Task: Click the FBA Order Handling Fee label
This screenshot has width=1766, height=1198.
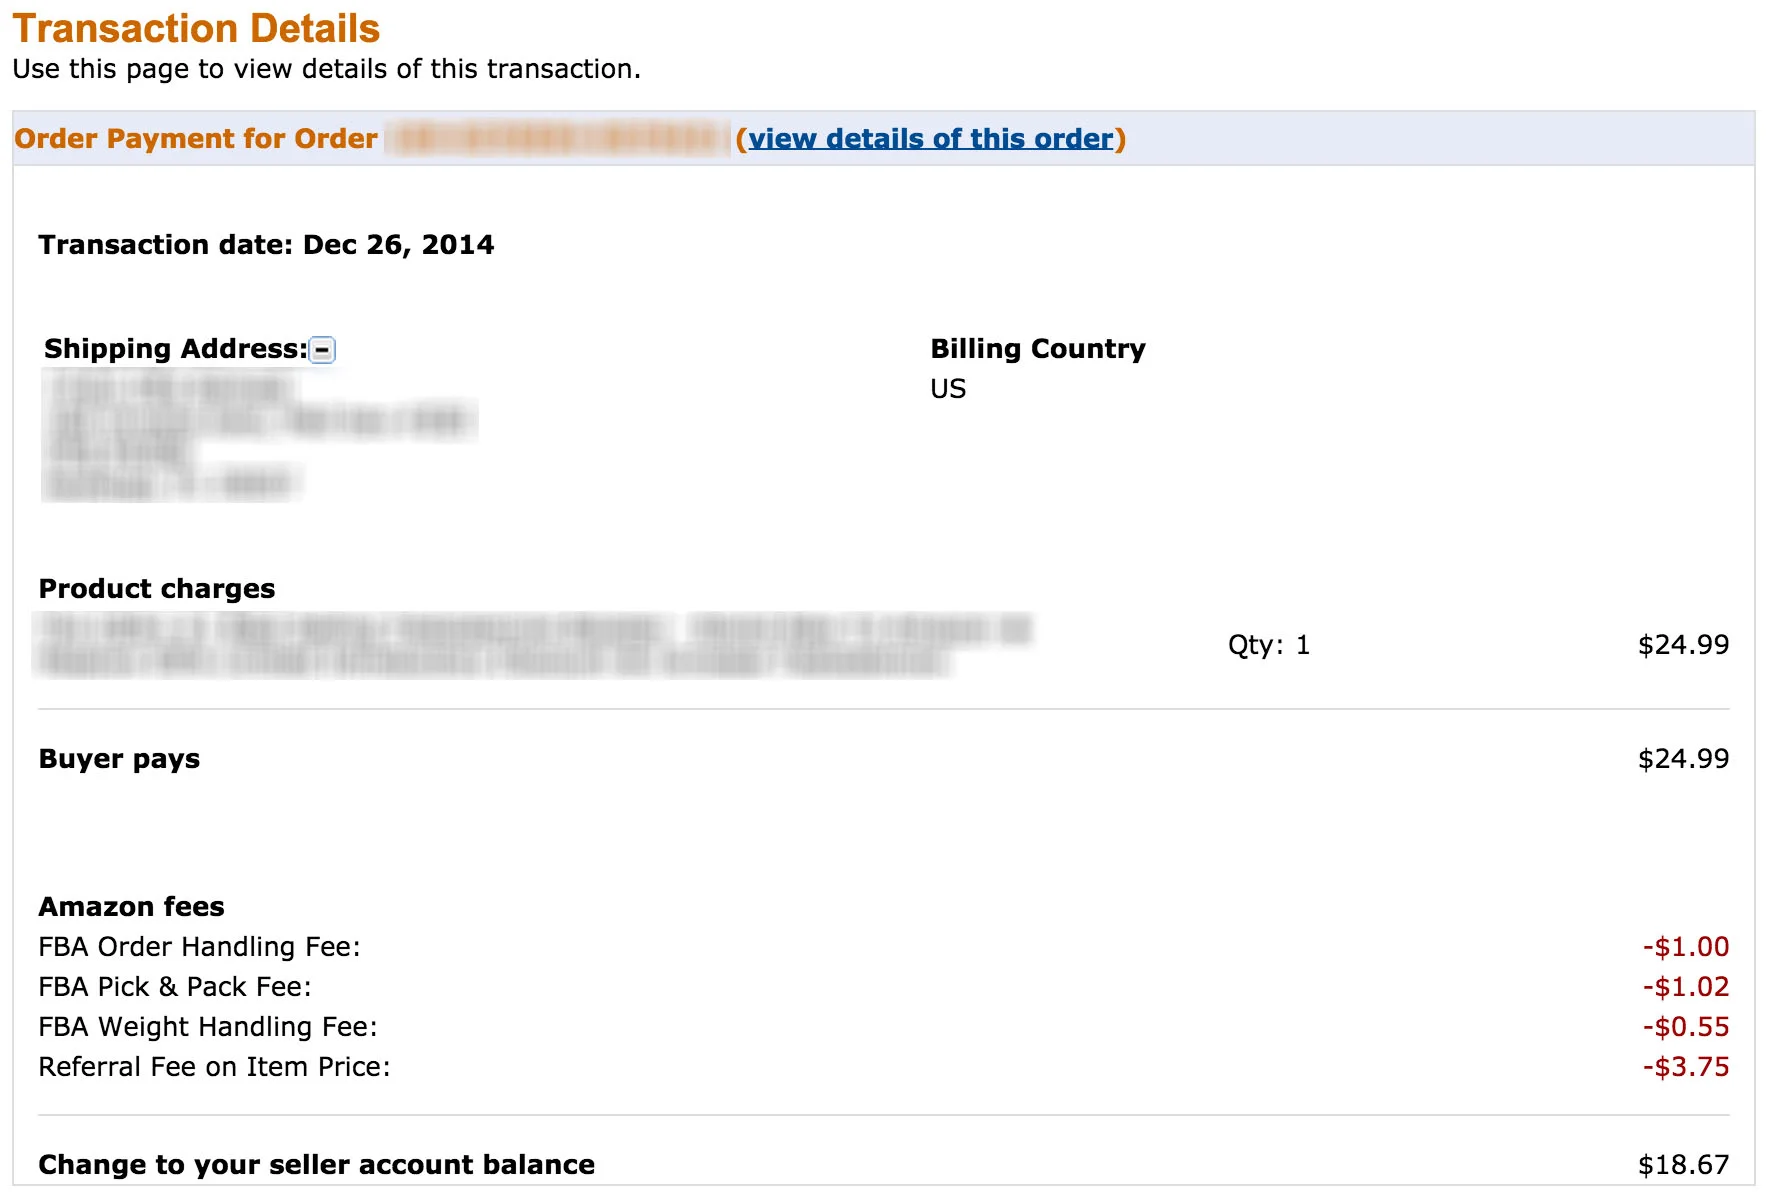Action: click(199, 947)
